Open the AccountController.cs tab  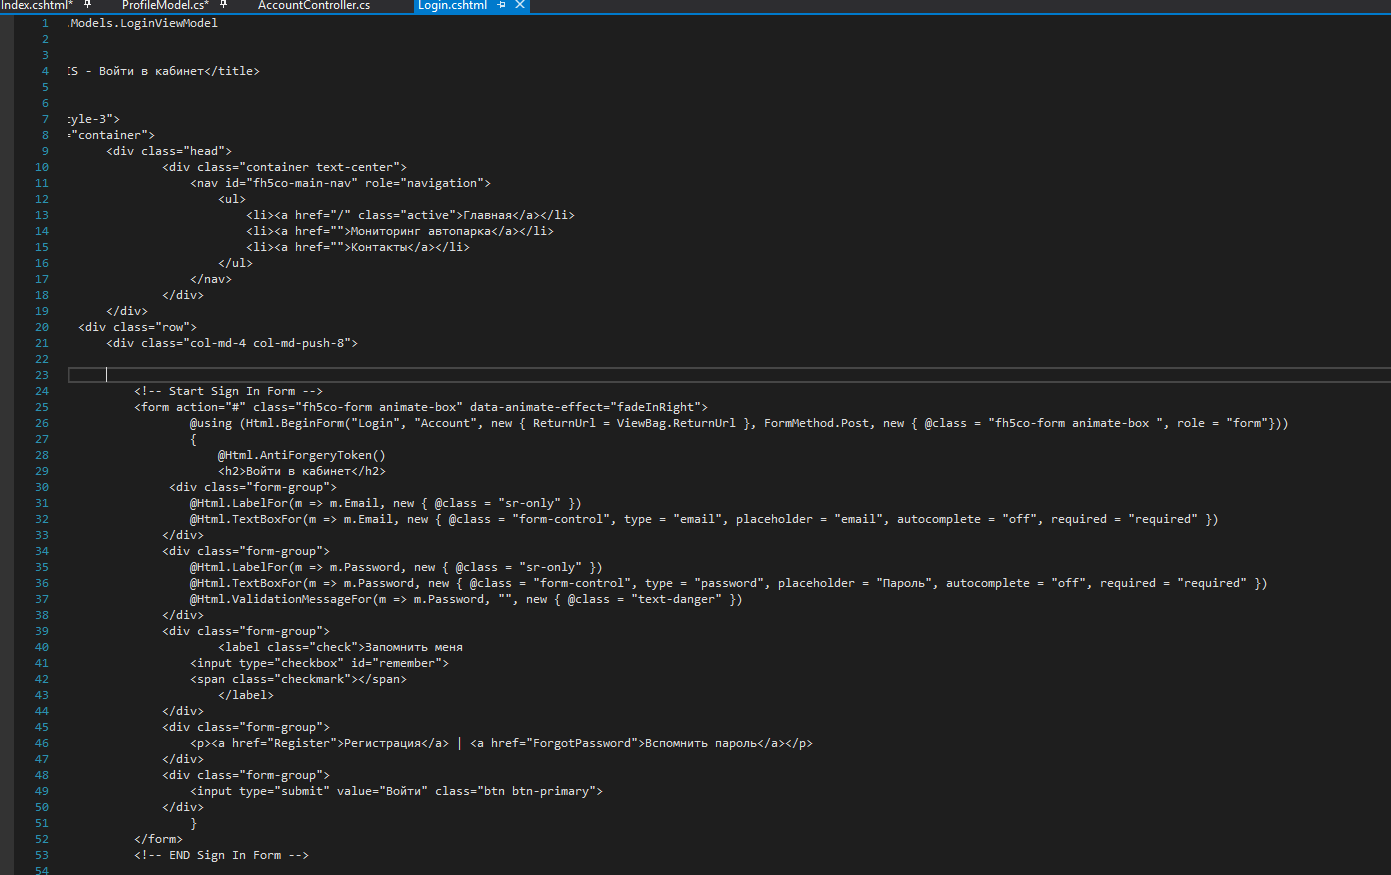tap(314, 5)
